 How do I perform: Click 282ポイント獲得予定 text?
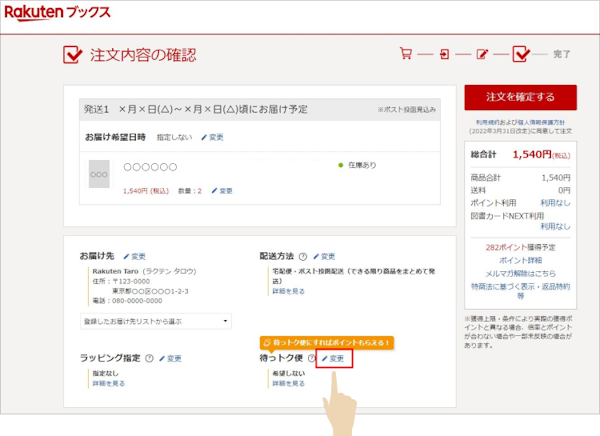click(520, 247)
